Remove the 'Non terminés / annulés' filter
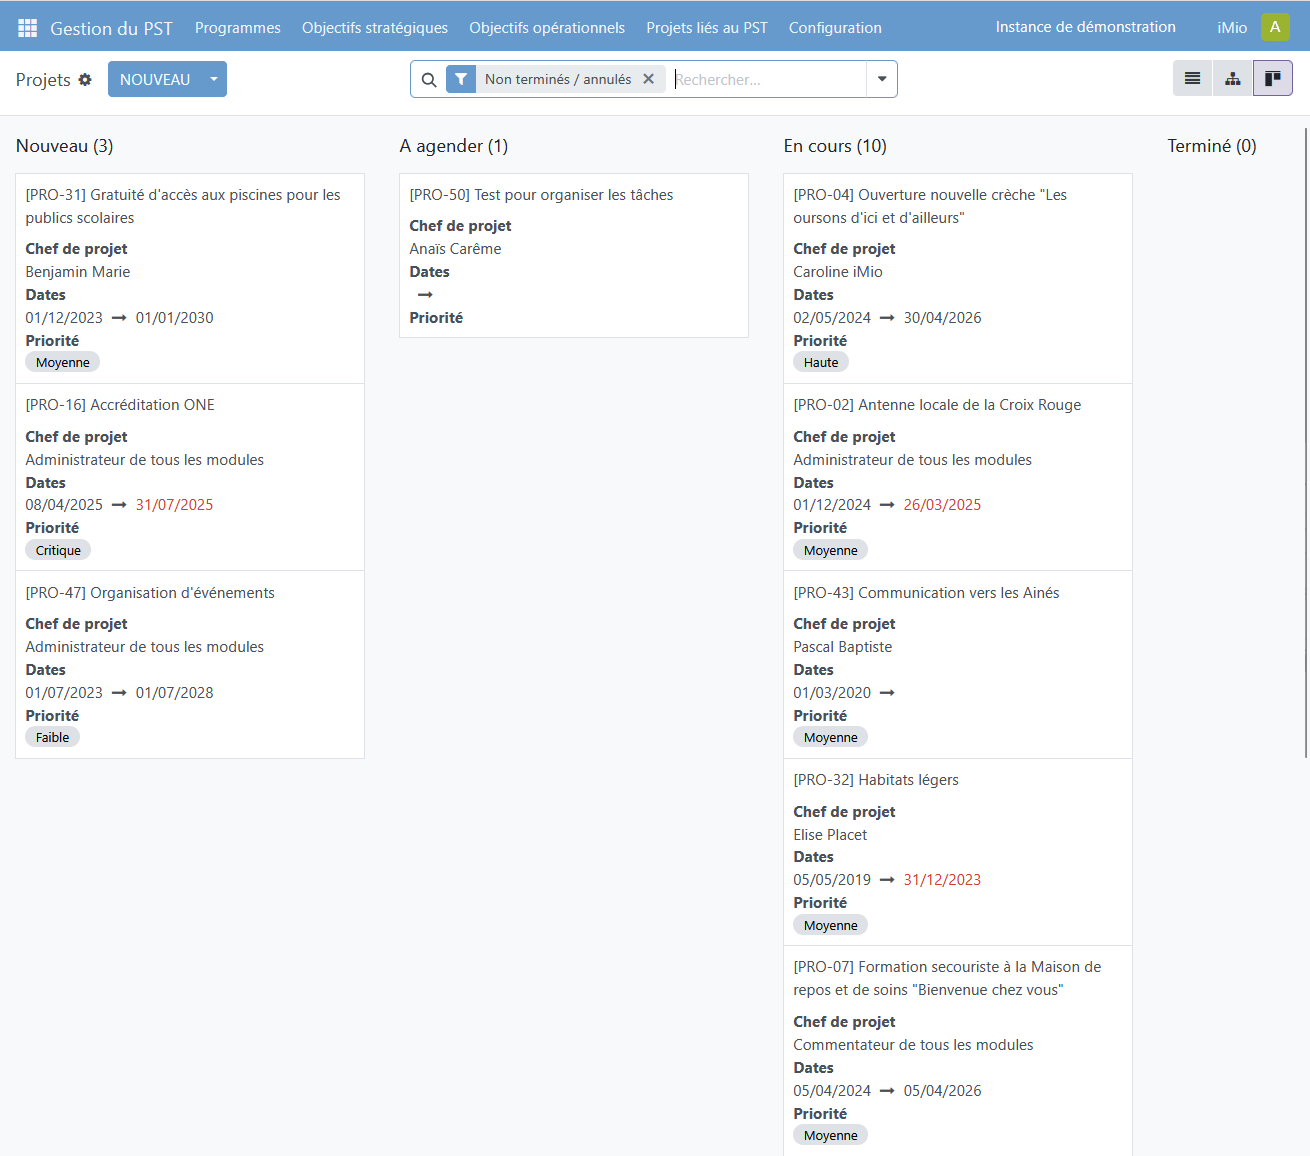The image size is (1310, 1156). (648, 79)
